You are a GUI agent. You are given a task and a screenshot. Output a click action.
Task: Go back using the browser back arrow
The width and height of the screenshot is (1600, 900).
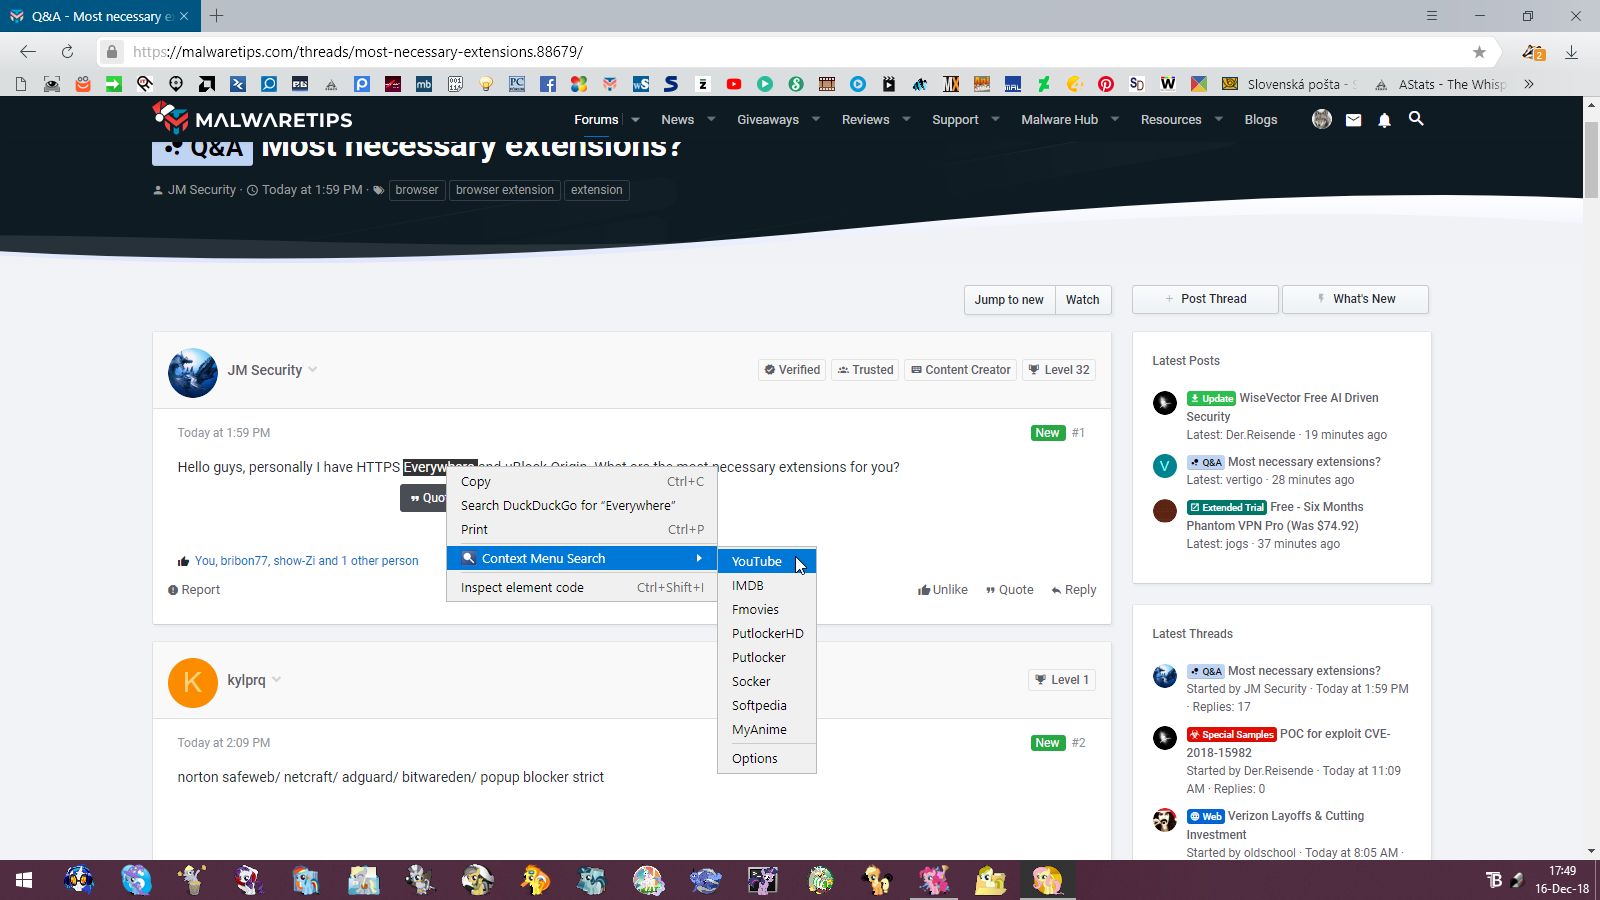(28, 52)
